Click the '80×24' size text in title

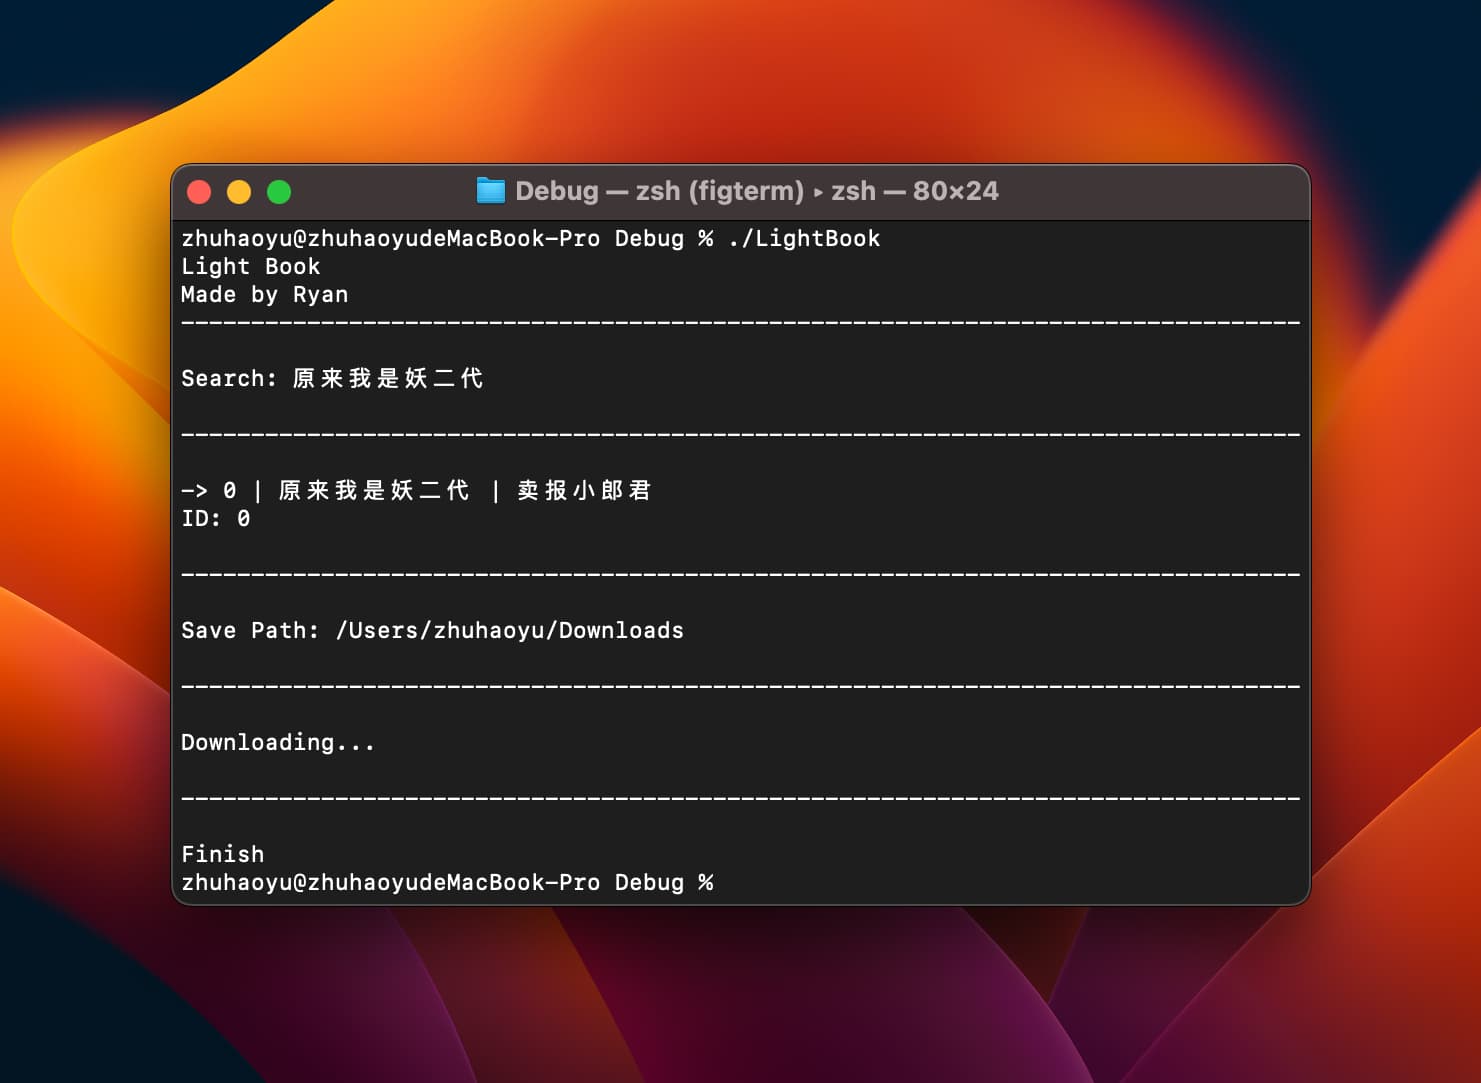pyautogui.click(x=955, y=191)
